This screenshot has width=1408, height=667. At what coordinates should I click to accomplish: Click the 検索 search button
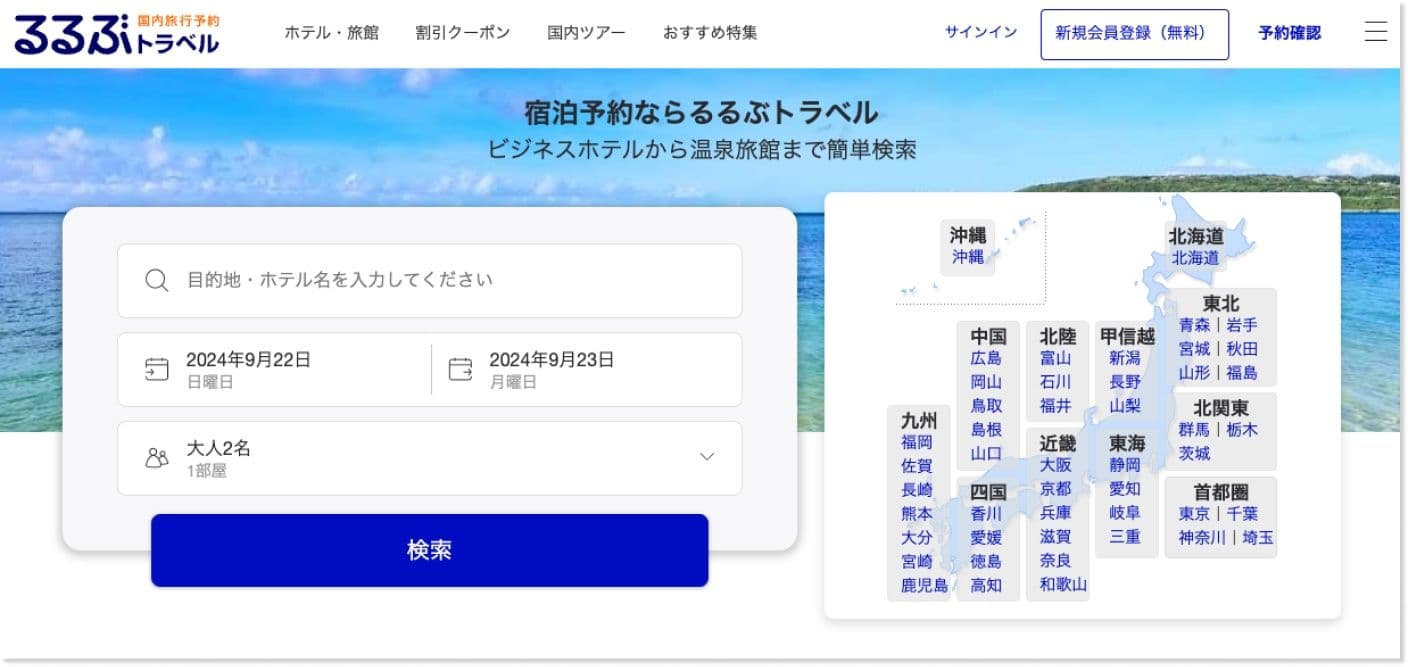(x=430, y=550)
